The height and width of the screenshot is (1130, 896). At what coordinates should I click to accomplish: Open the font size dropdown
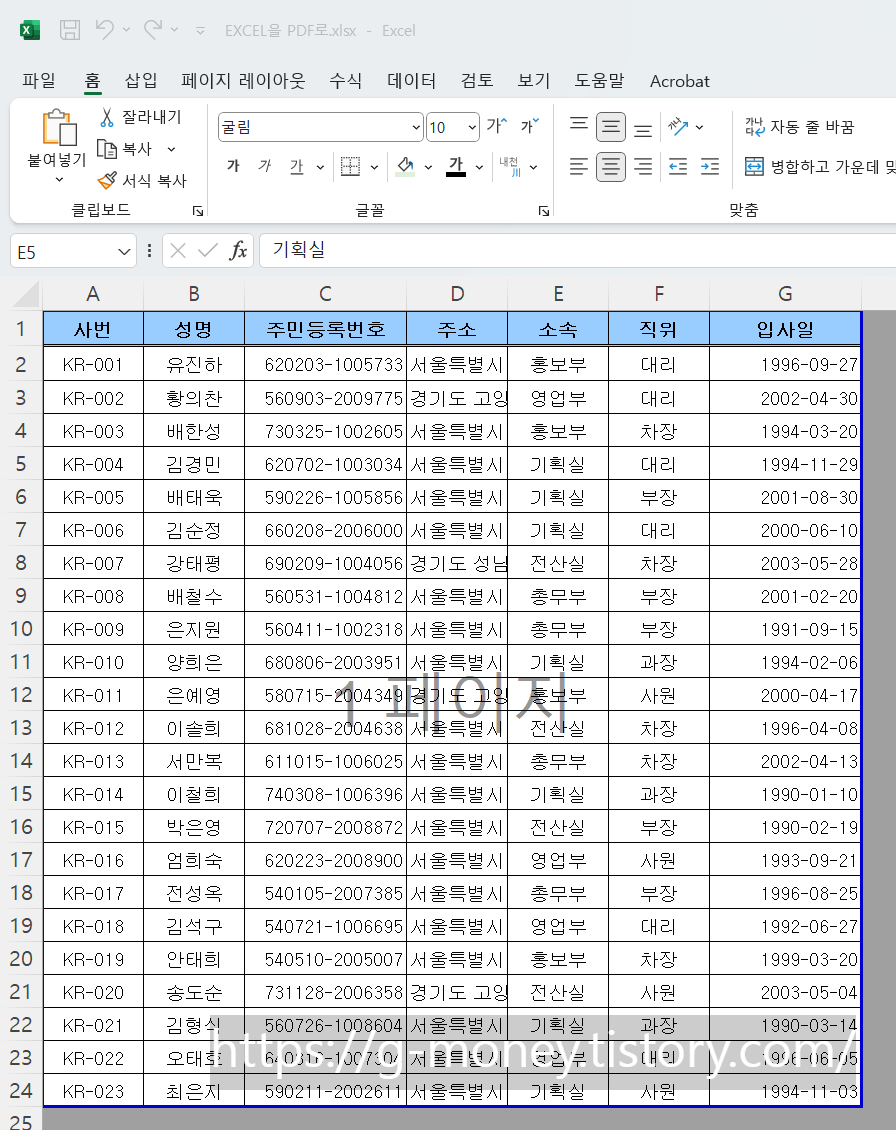coord(471,128)
